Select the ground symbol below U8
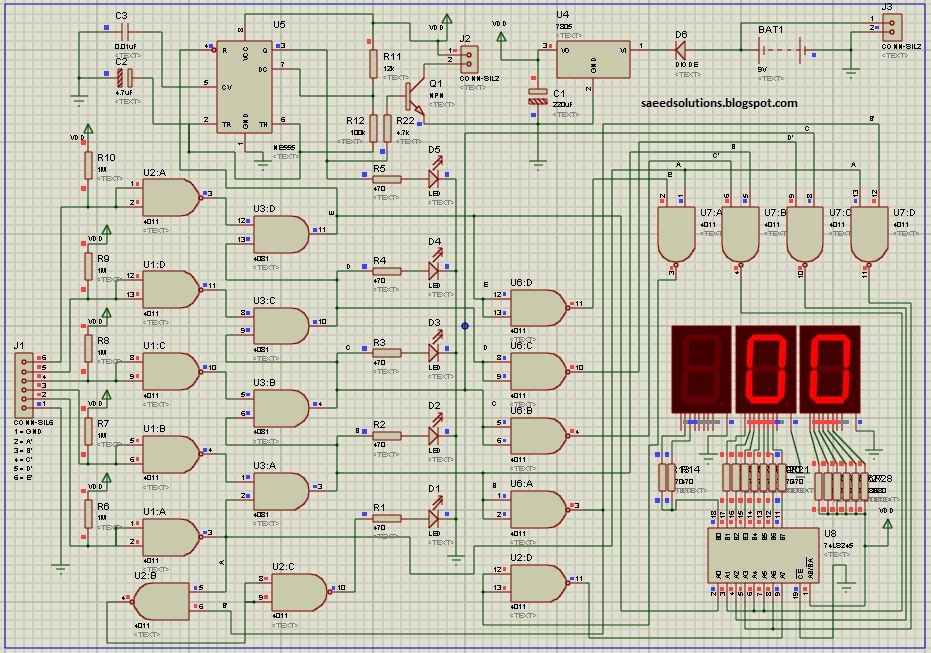The height and width of the screenshot is (653, 931). click(846, 587)
